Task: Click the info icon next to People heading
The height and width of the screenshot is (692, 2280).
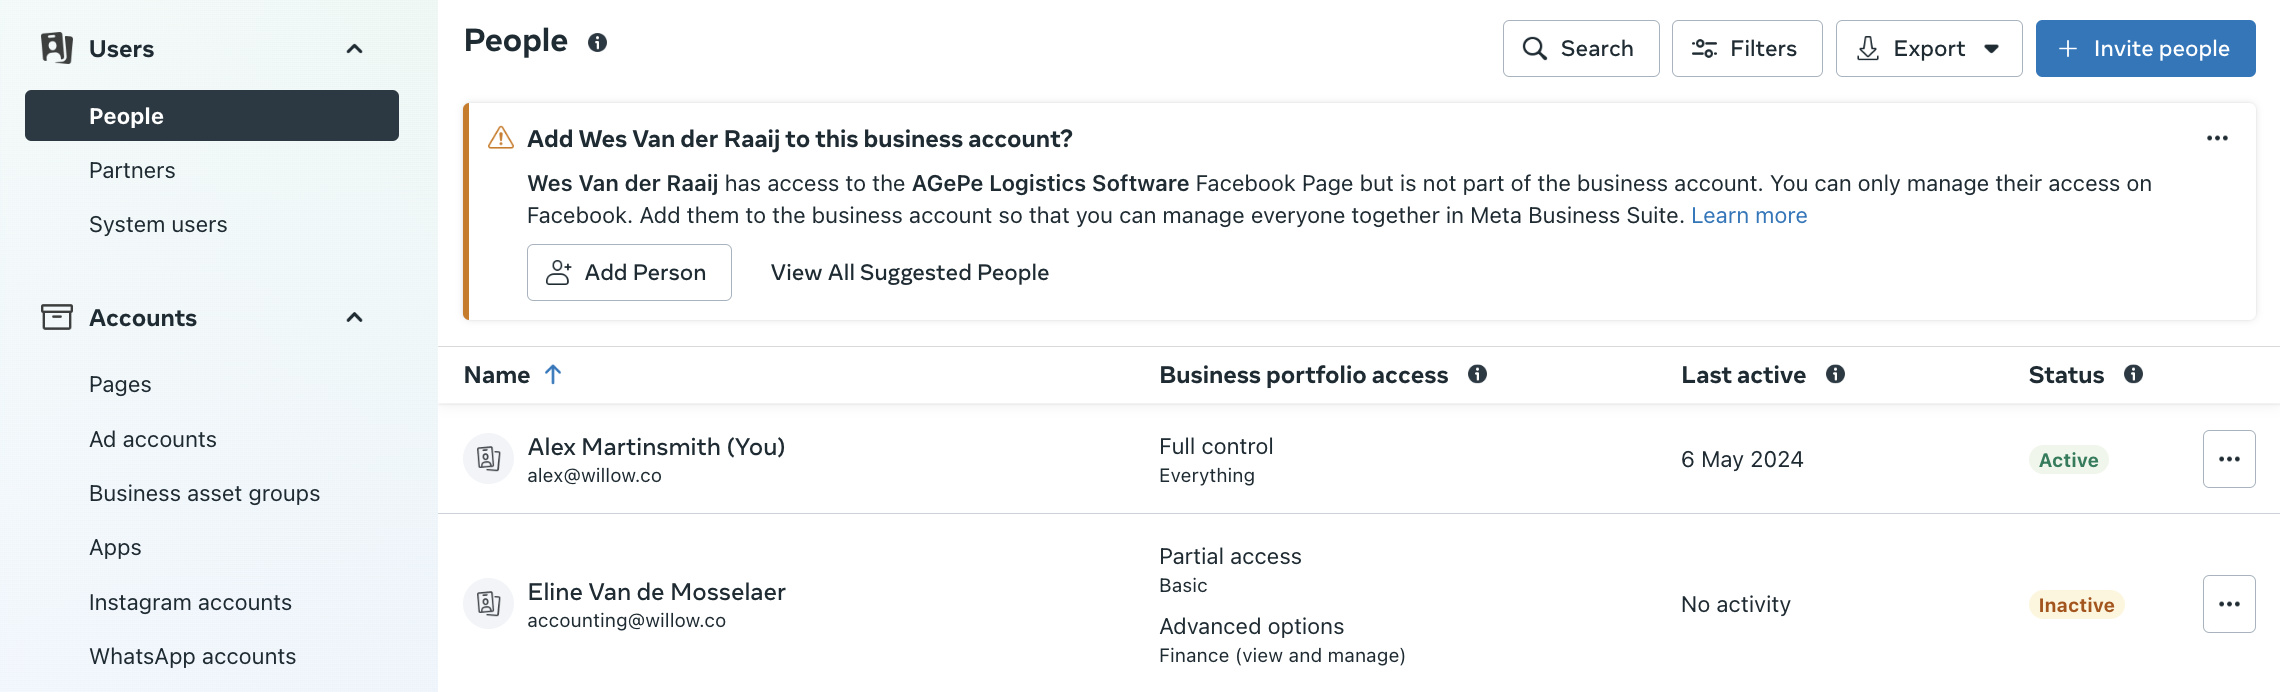Action: [597, 43]
